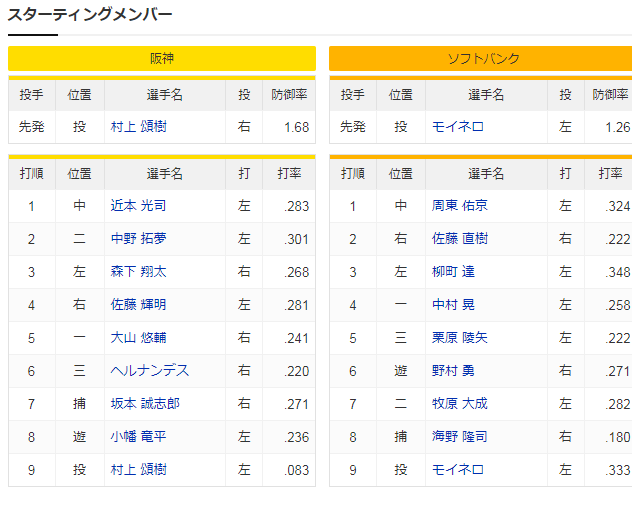Click batting average .281 for 佐藤 輝明
This screenshot has width=632, height=505.
click(x=297, y=305)
